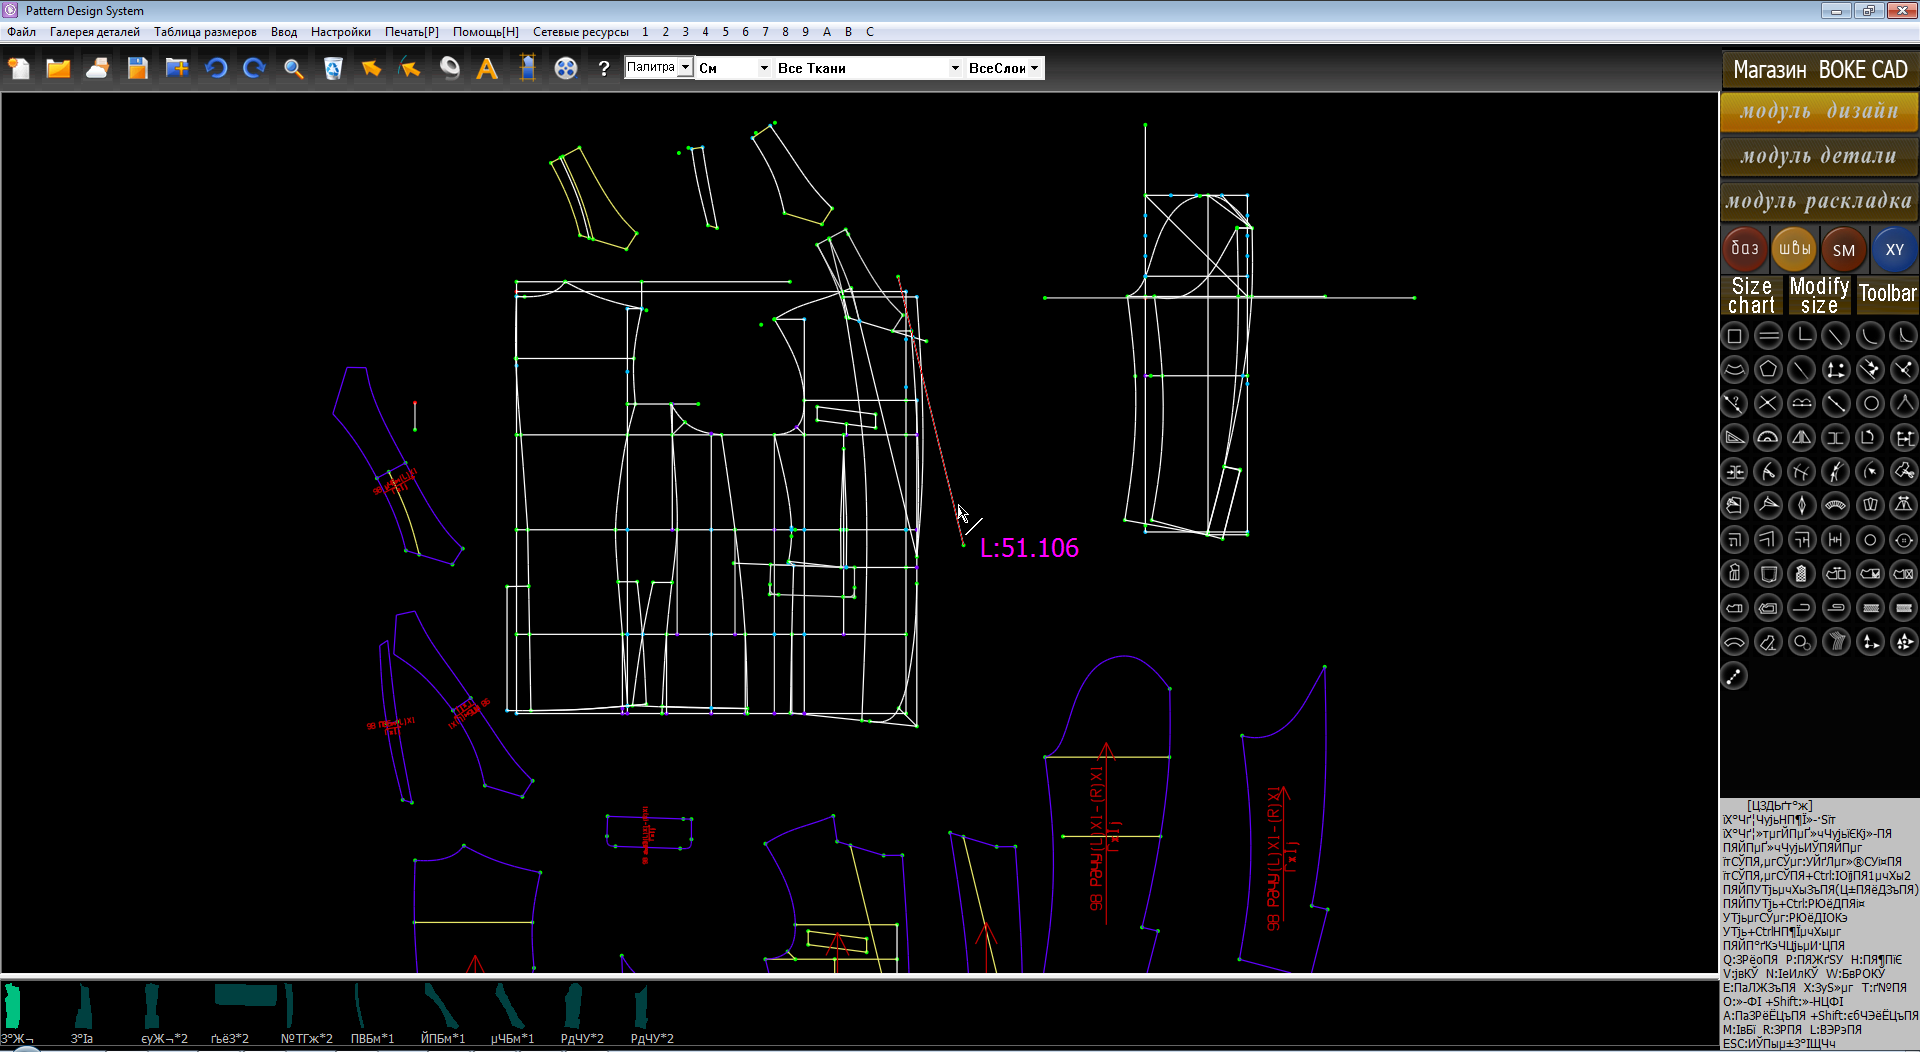Select the text 'A' tool
Image resolution: width=1920 pixels, height=1052 pixels.
click(487, 68)
